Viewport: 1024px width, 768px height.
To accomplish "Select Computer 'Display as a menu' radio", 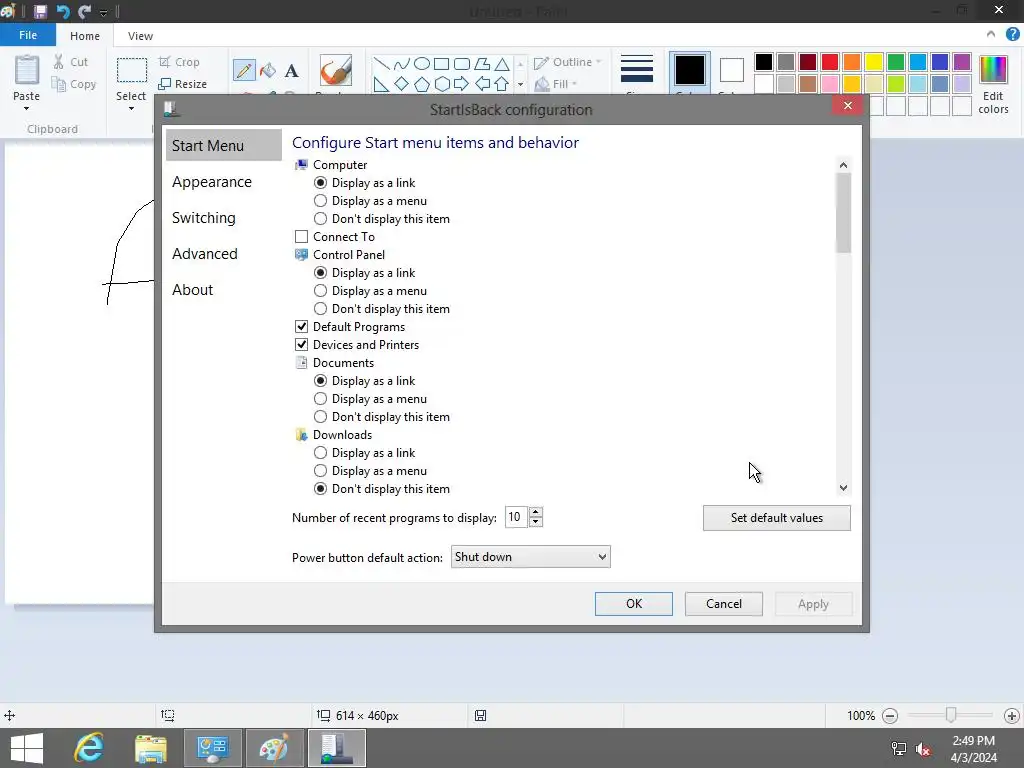I will tap(320, 200).
